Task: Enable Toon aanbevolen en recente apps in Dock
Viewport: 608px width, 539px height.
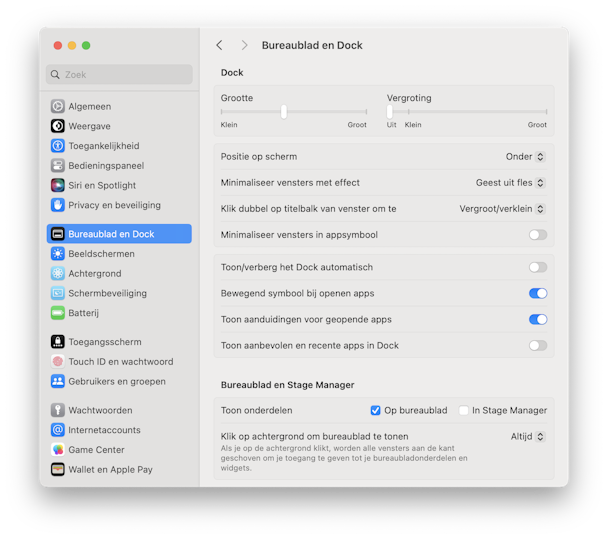Action: (538, 345)
